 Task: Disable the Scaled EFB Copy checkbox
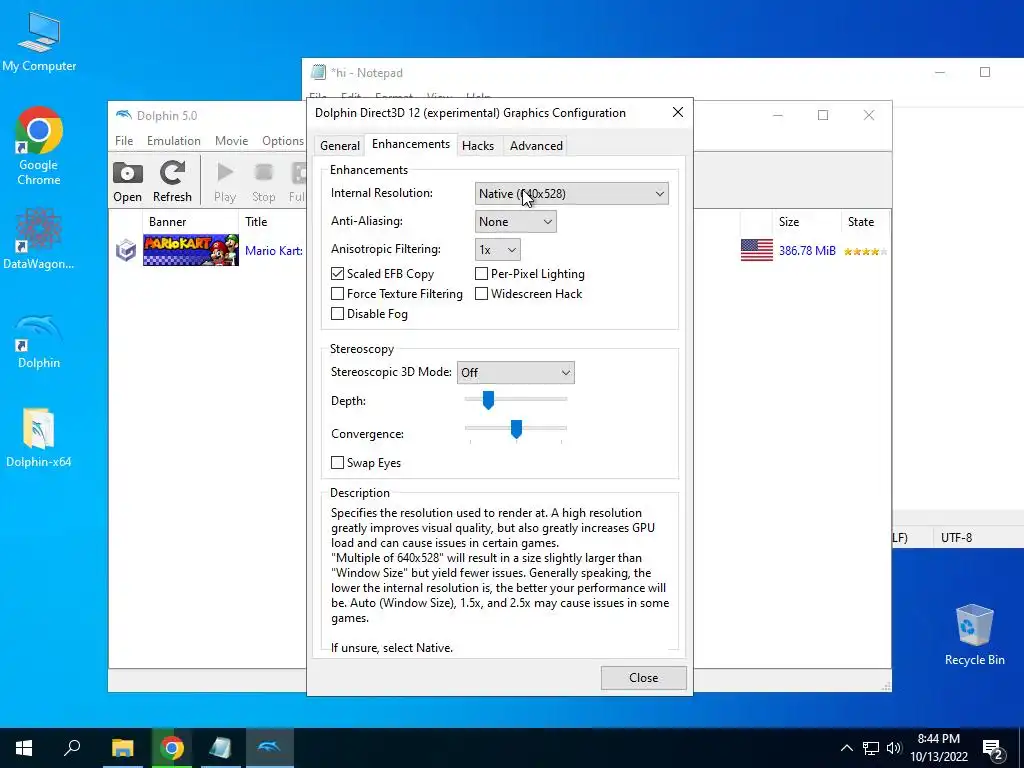click(338, 274)
